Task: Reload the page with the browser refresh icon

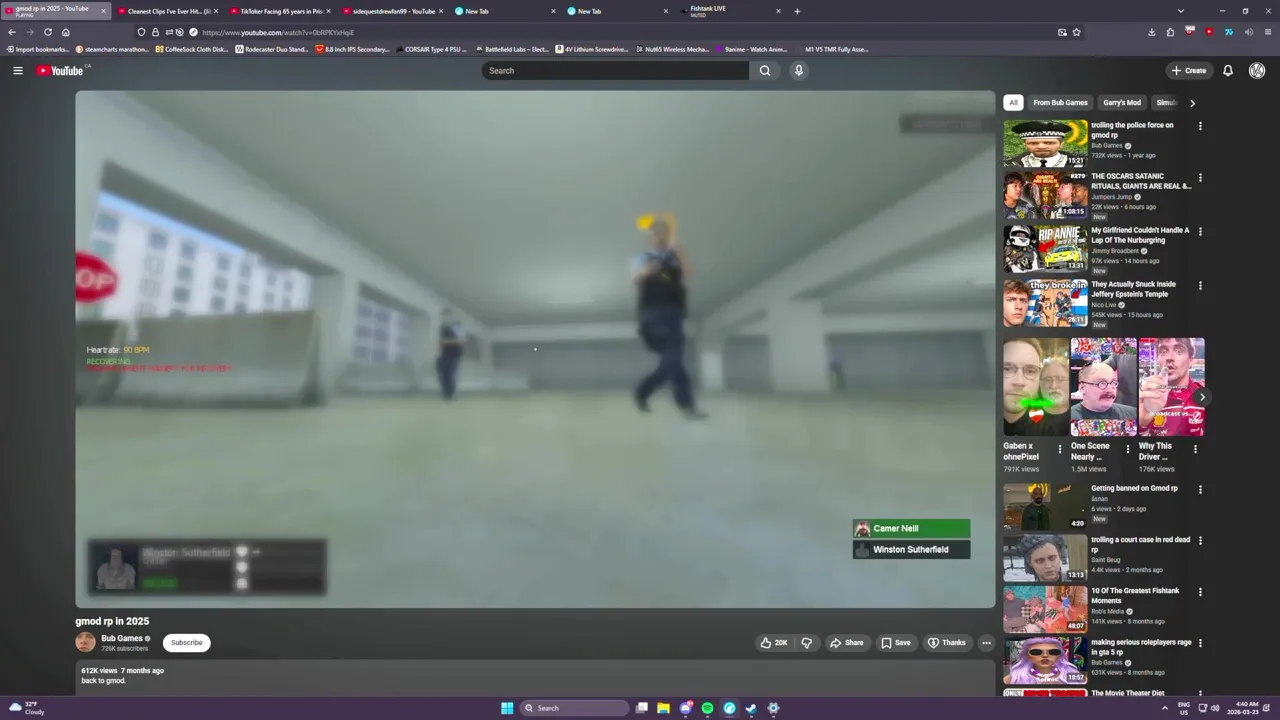Action: click(x=47, y=32)
